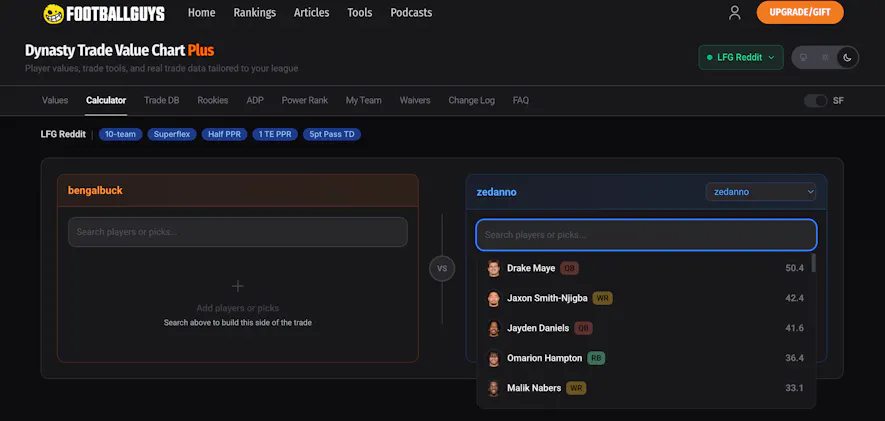The height and width of the screenshot is (421, 885).
Task: Select the system theme monitor icon
Action: coord(804,58)
